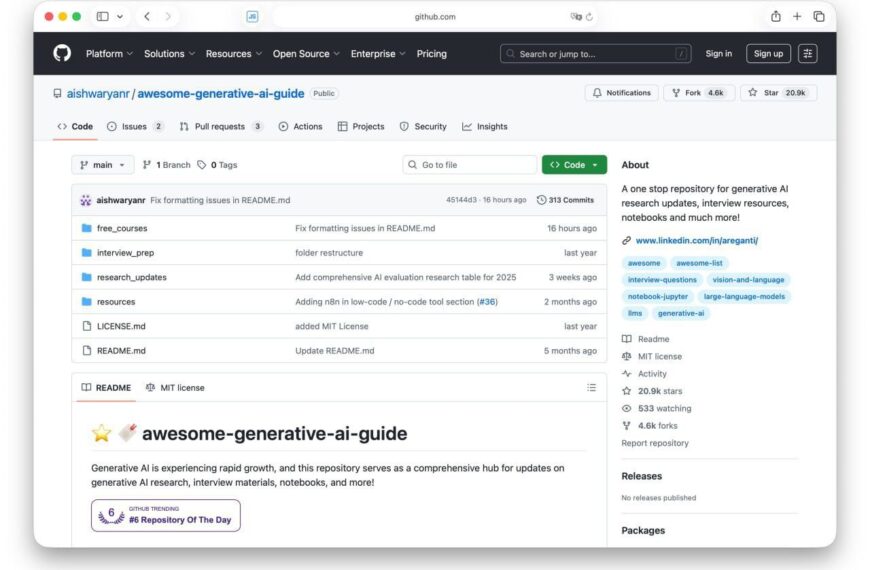Viewport: 870px width, 570px height.
Task: Click the Sign up button
Action: click(768, 54)
